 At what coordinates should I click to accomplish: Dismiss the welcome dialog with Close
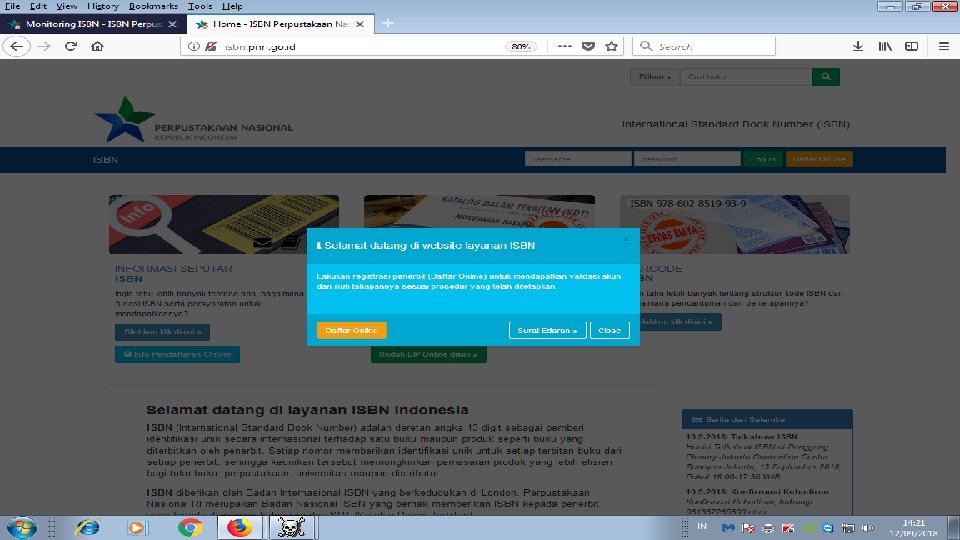coord(609,330)
